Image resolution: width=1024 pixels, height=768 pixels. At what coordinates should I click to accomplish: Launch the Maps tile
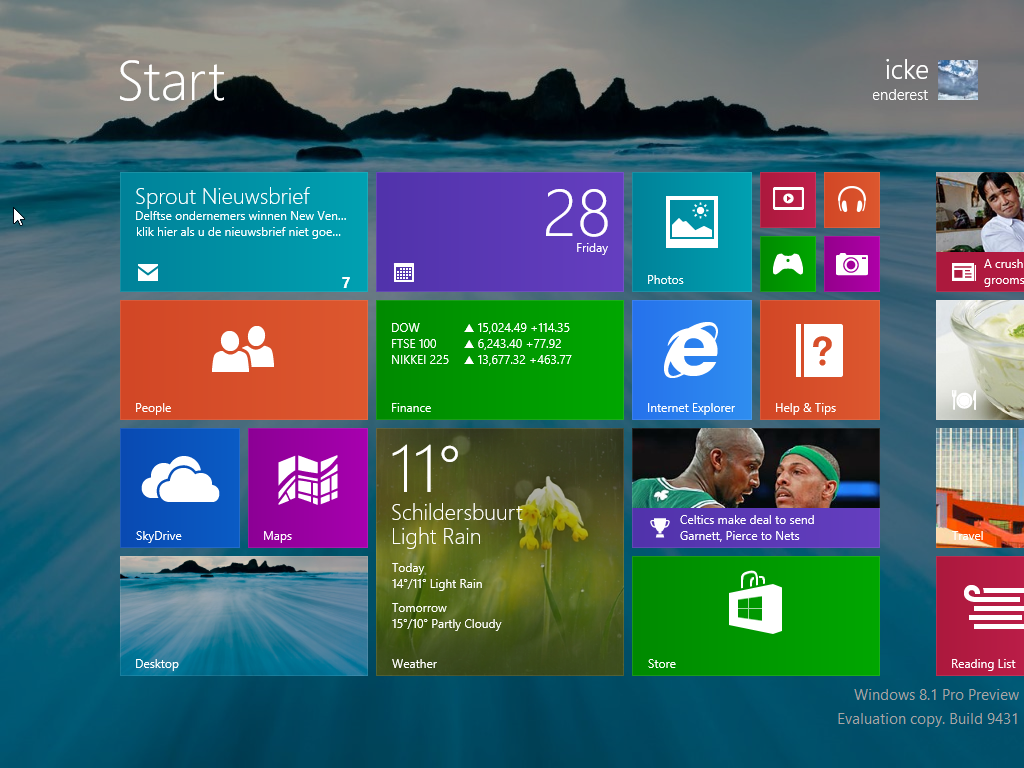[x=307, y=488]
